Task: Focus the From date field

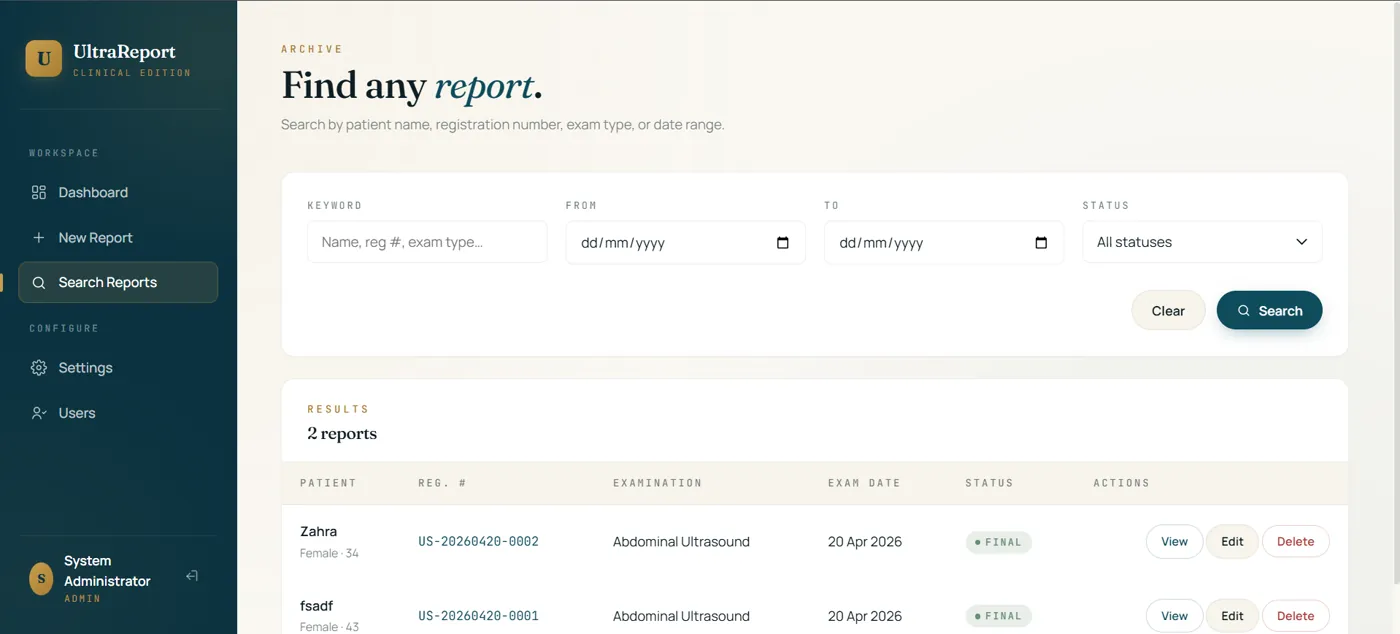Action: [x=685, y=242]
